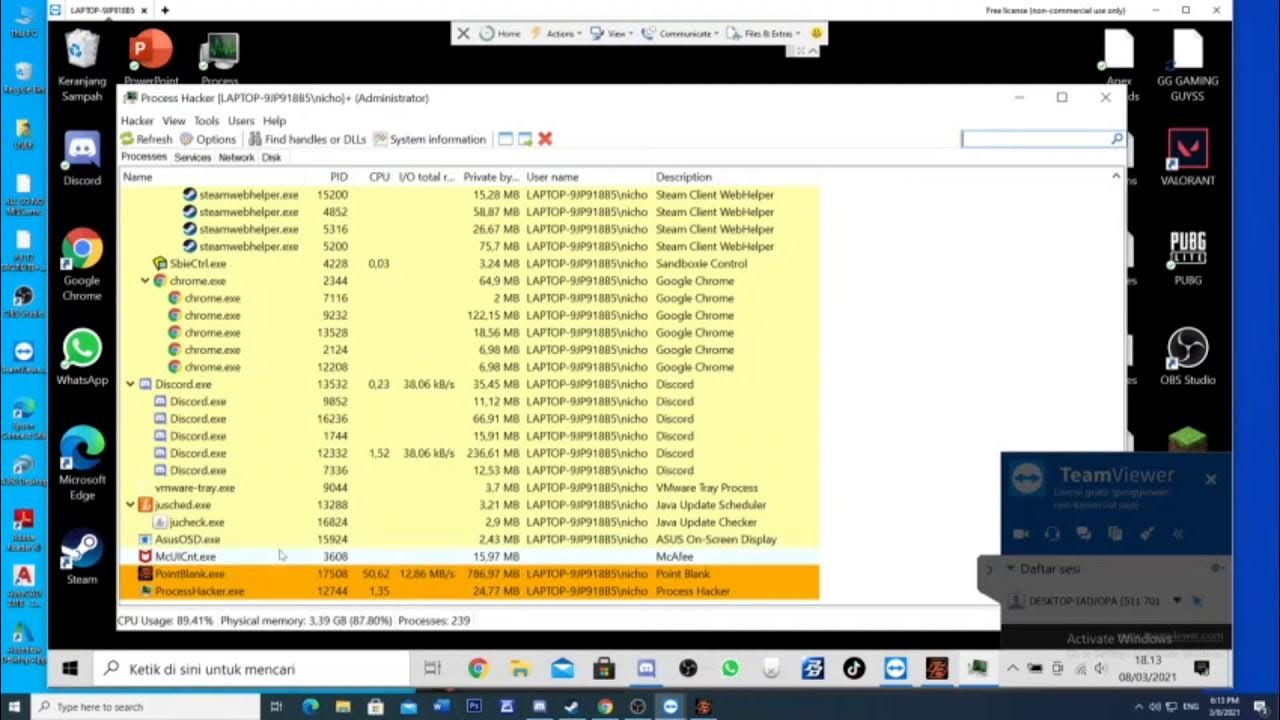Open the OBS Studio desktop shortcut
This screenshot has height=720, width=1280.
point(1188,357)
